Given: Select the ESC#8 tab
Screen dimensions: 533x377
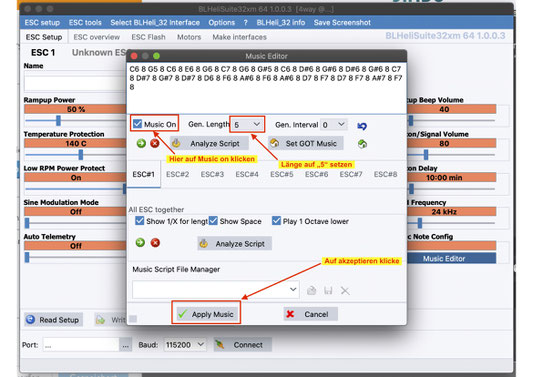Looking at the screenshot, I should coord(385,174).
